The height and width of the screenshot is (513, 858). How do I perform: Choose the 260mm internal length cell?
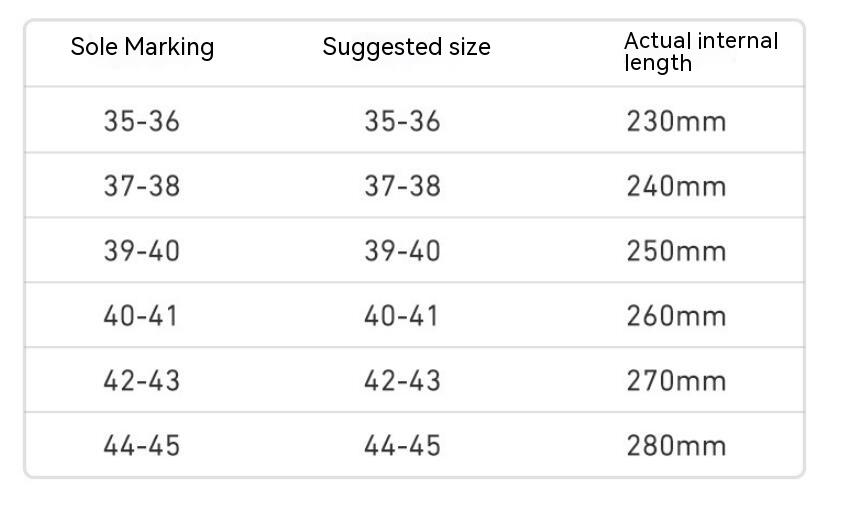click(676, 316)
